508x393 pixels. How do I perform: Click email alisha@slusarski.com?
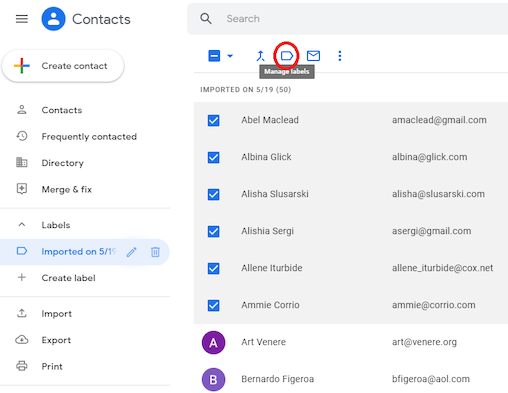pyautogui.click(x=438, y=194)
